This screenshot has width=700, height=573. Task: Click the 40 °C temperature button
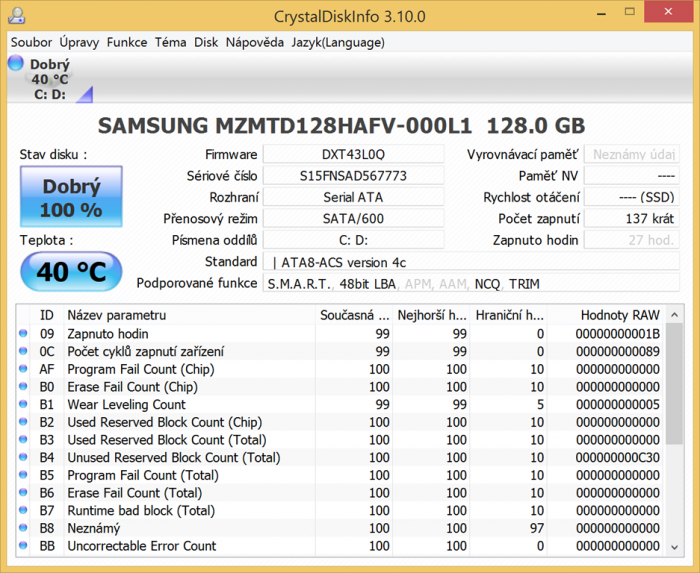pos(71,271)
